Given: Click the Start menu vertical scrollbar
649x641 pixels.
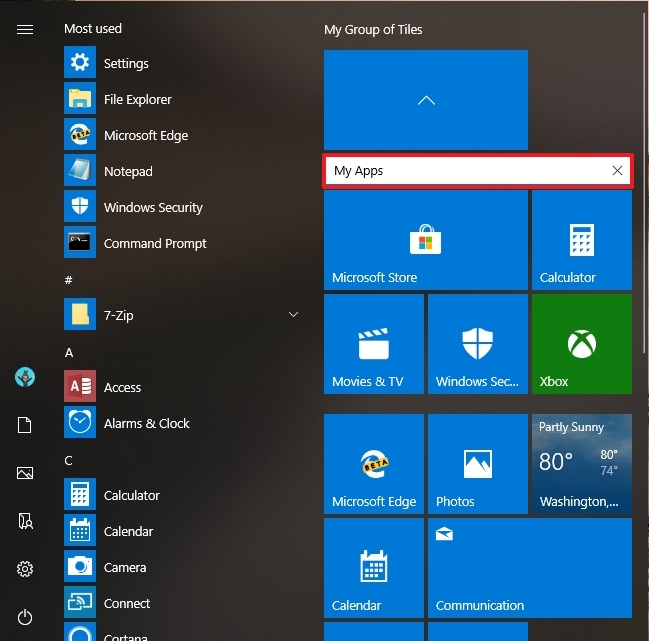Looking at the screenshot, I should click(644, 182).
